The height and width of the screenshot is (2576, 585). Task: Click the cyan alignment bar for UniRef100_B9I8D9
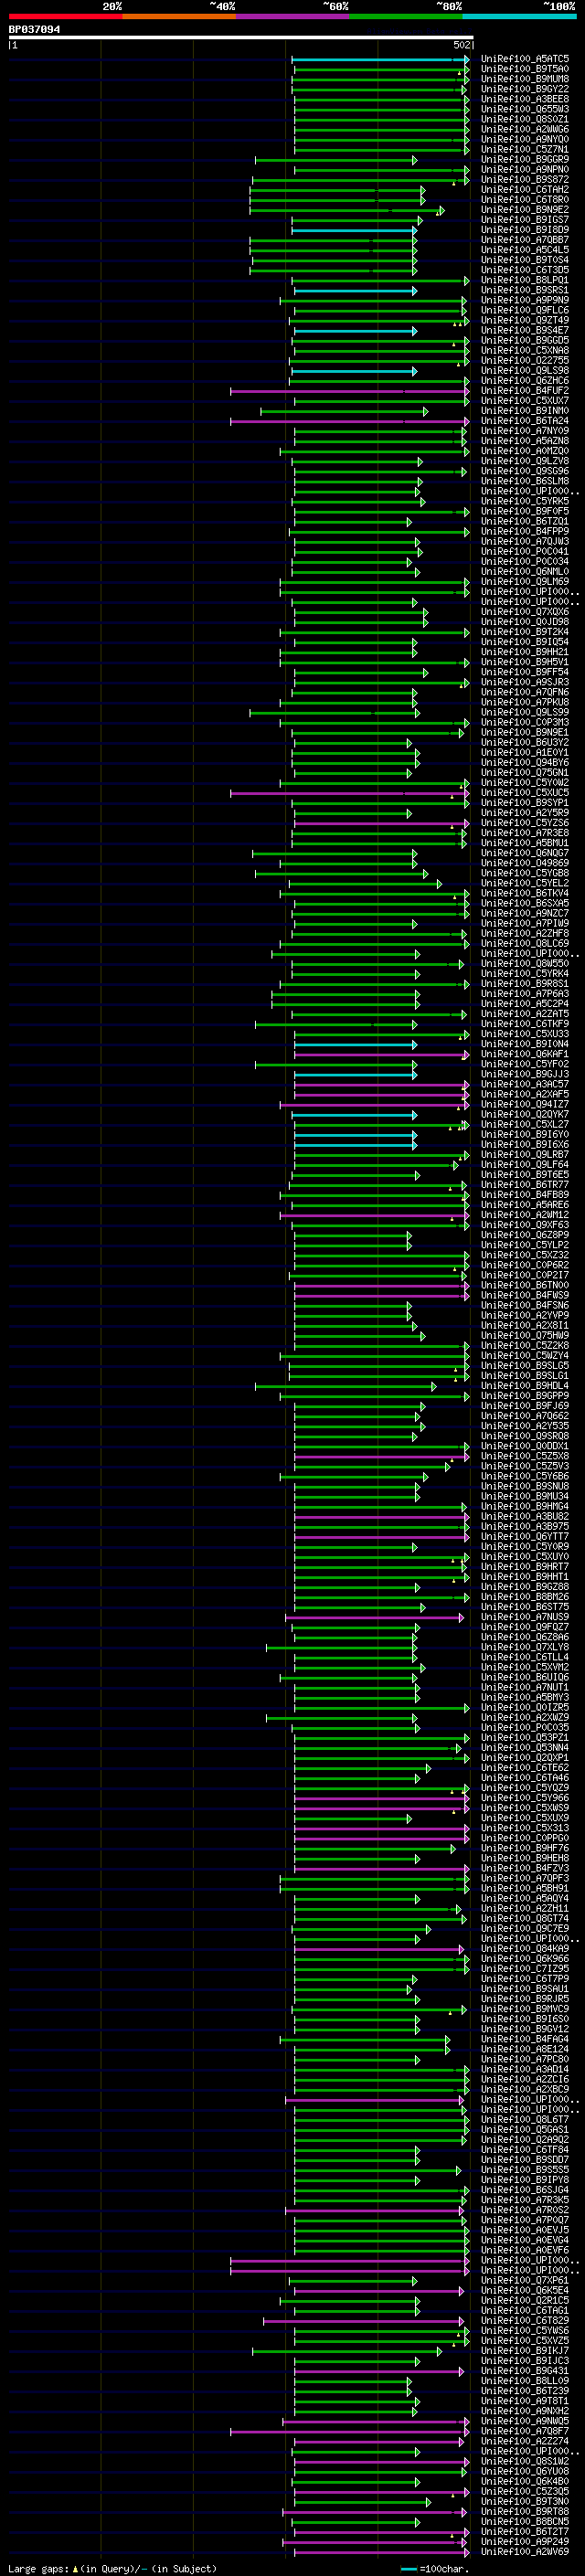354,230
